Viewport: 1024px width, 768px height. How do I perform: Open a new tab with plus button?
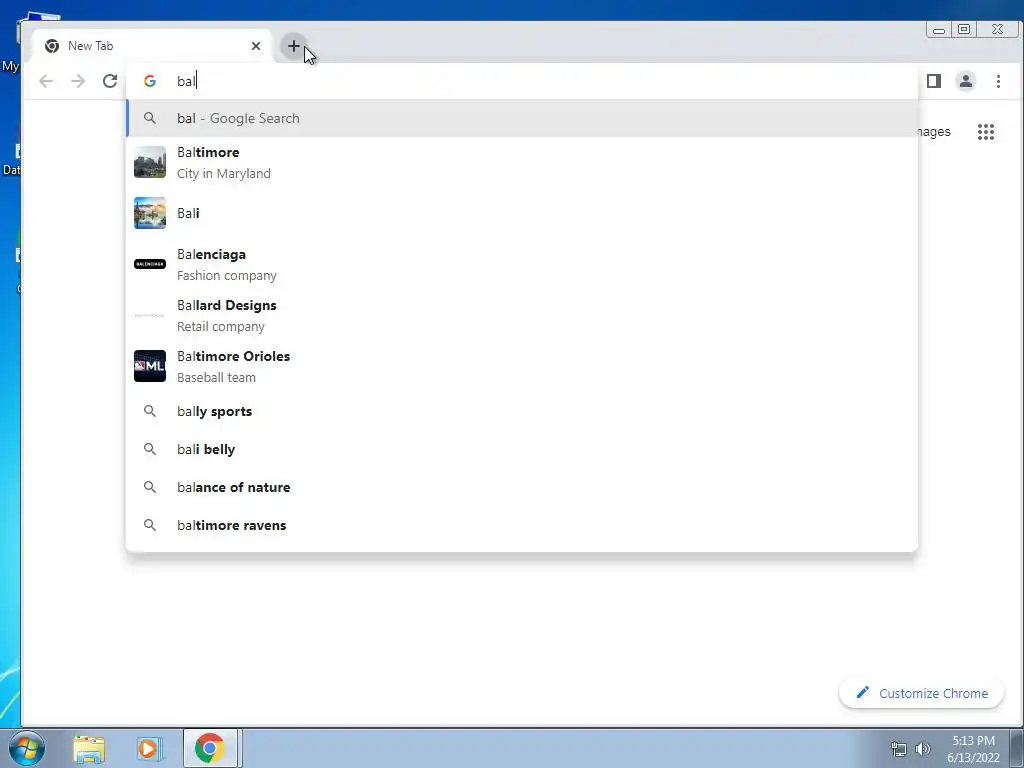click(293, 46)
